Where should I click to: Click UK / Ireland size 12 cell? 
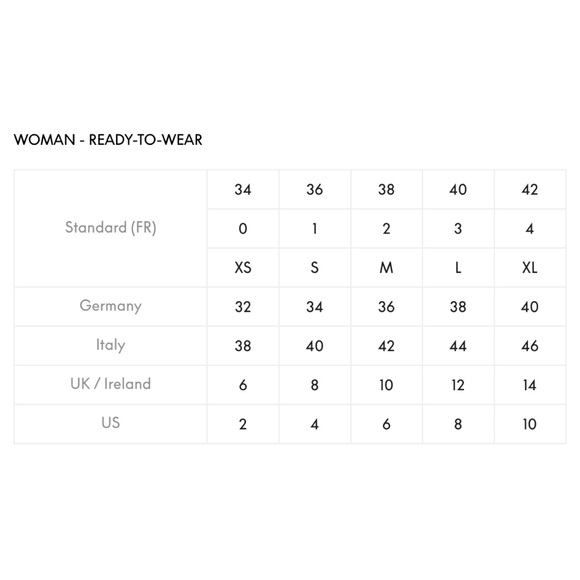pos(458,385)
